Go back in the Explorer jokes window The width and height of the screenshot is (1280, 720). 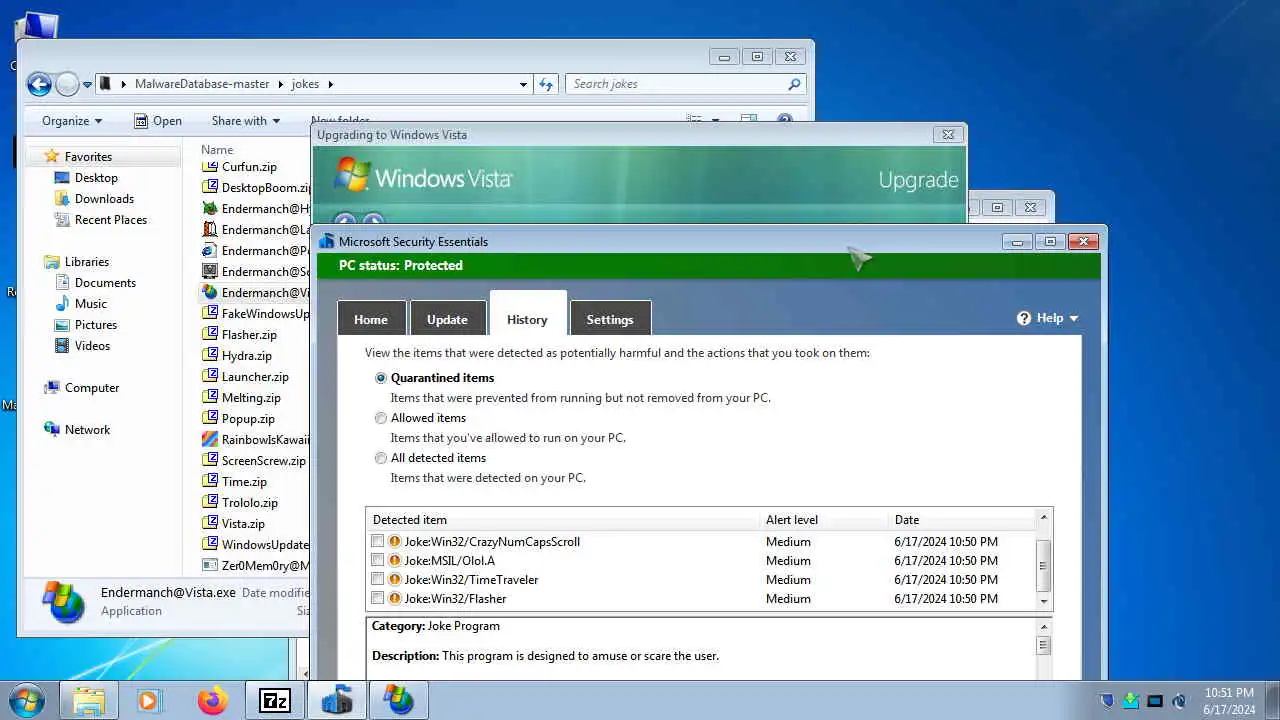tap(39, 84)
